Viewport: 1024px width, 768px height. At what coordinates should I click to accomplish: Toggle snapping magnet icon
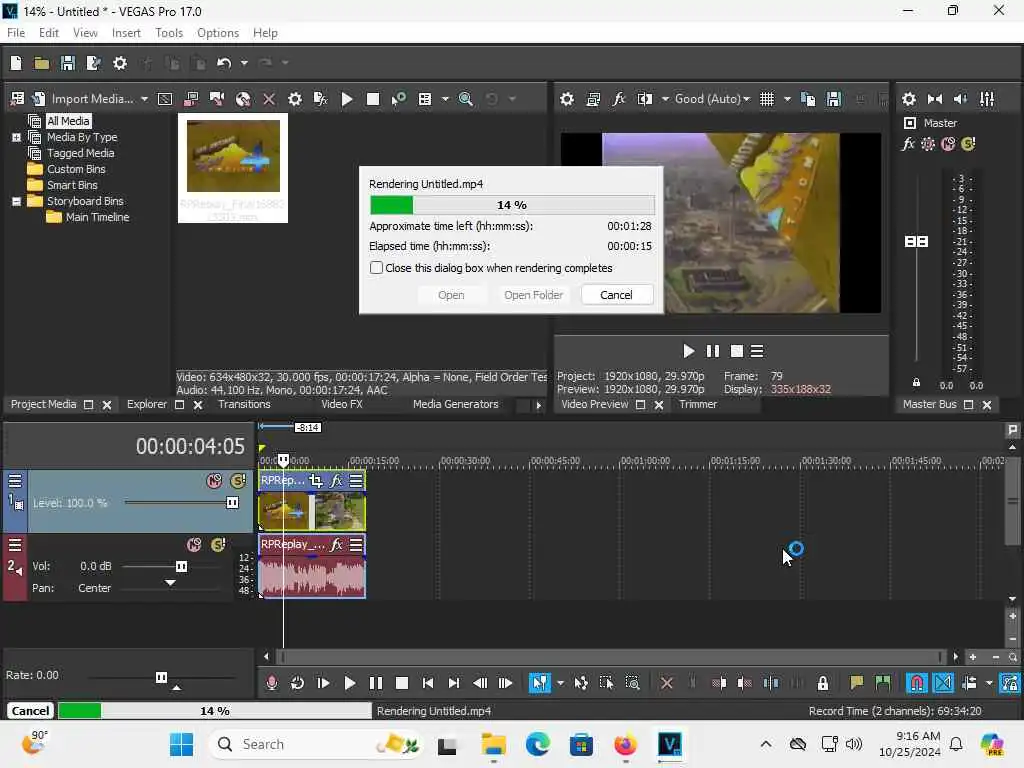pos(916,683)
